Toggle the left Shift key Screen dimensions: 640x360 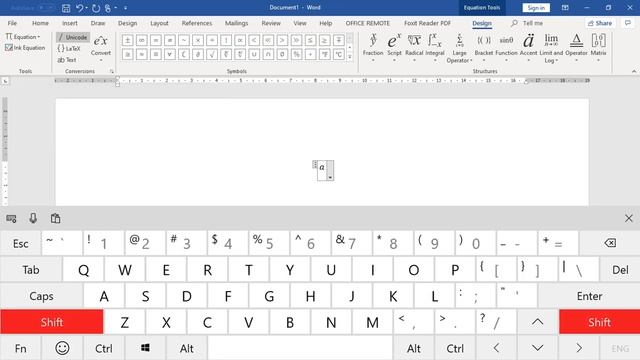(52, 322)
